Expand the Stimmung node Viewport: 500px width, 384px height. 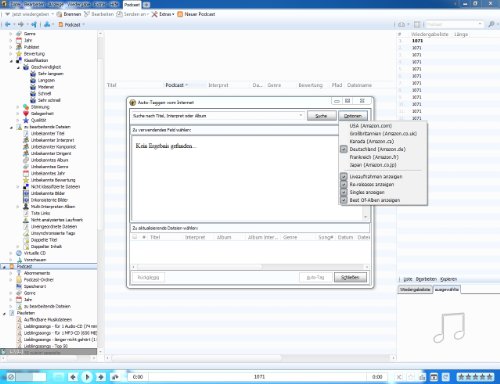(x=18, y=107)
